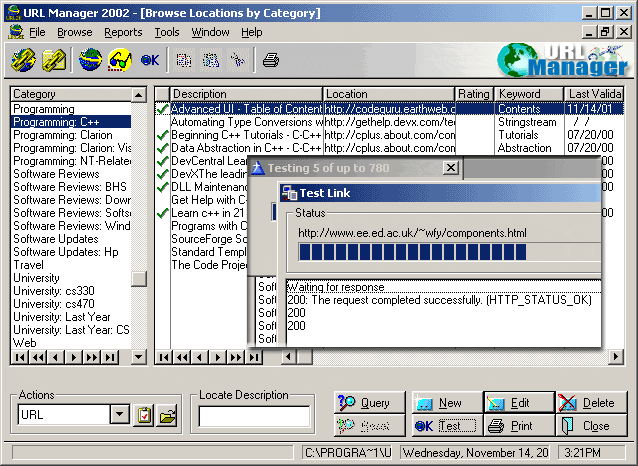
Task: Click the Keyword column header
Action: [x=529, y=94]
